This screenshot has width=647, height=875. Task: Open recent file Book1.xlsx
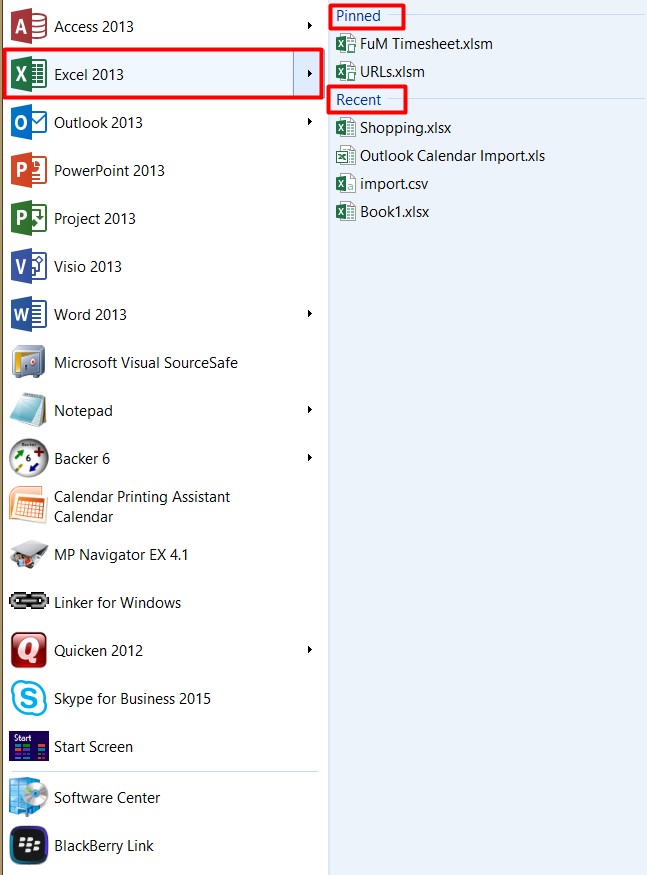tap(394, 211)
